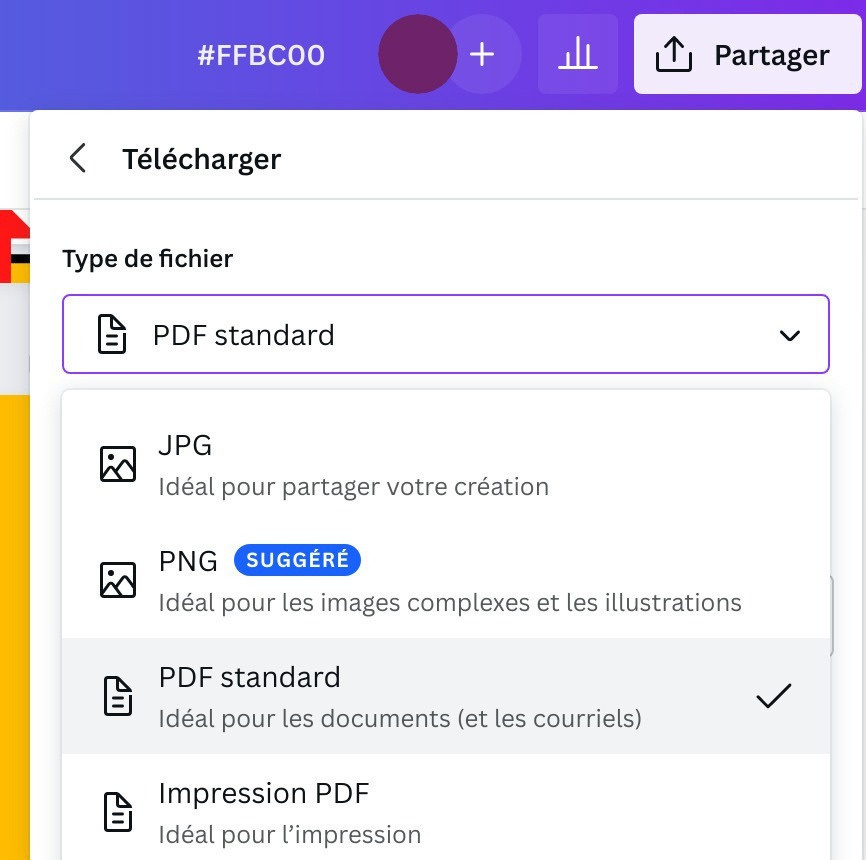Screen dimensions: 866x860
Task: Open the PDF standard file type combo box
Action: coord(446,334)
